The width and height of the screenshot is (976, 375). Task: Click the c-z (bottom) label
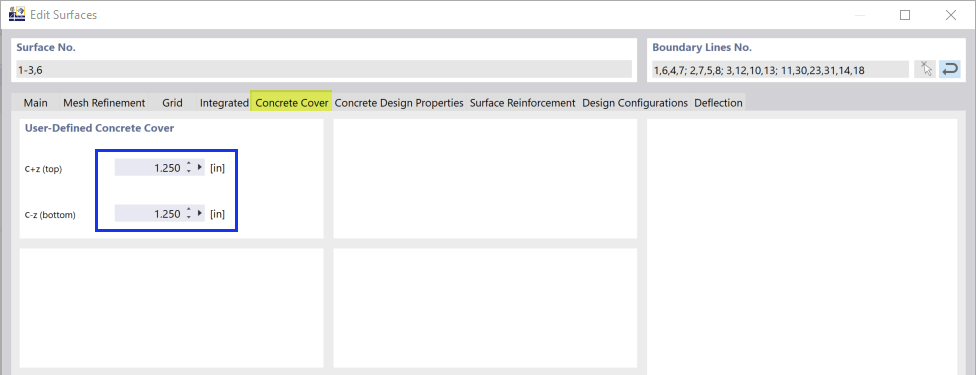pos(50,215)
